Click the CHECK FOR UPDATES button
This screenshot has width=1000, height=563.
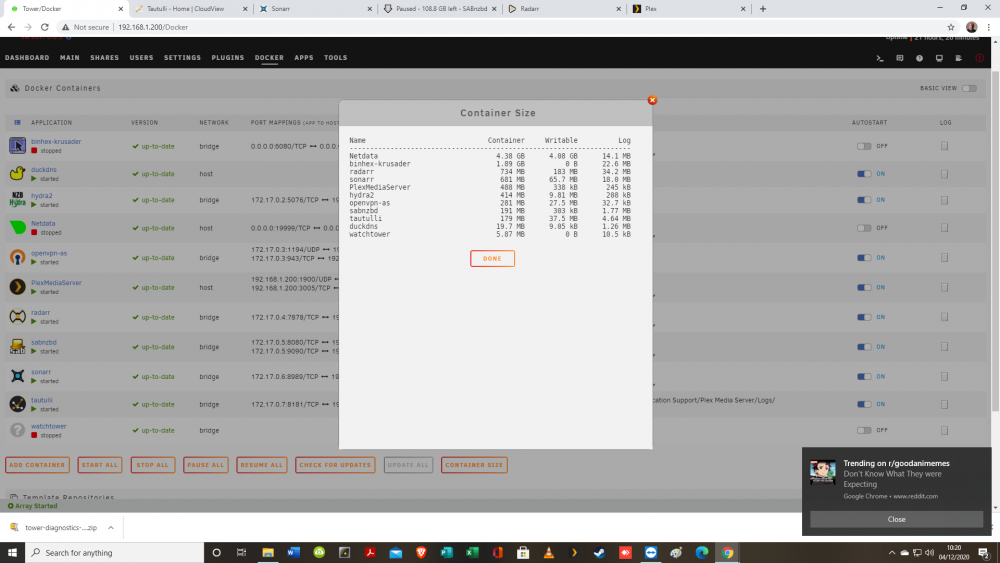pyautogui.click(x=335, y=465)
